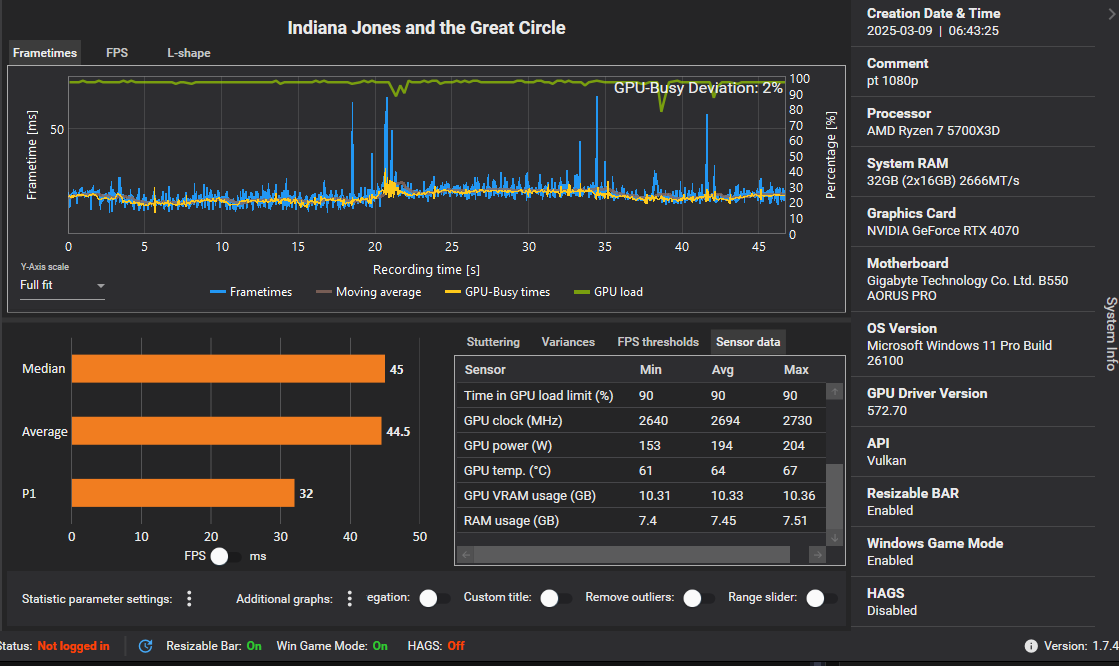The height and width of the screenshot is (666, 1119).
Task: Click GPU driver version 572.70
Action: pyautogui.click(x=887, y=410)
